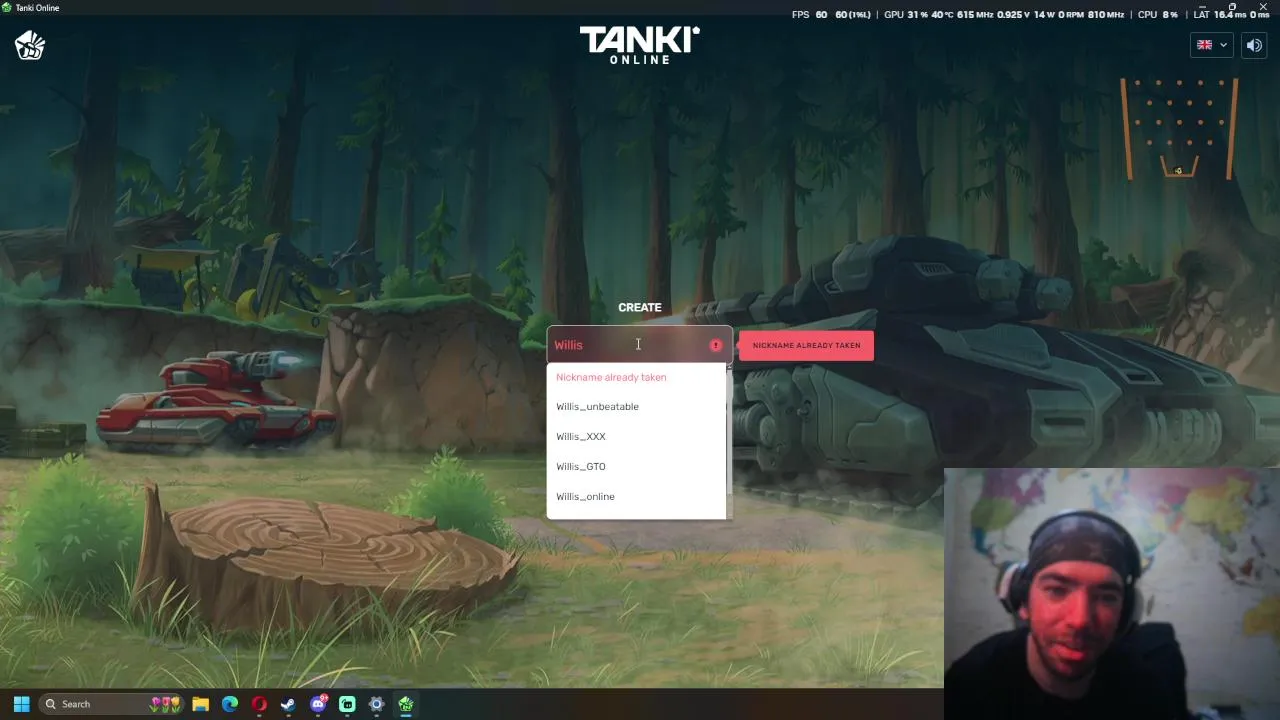Click the Tanki clan logo icon top-left
The width and height of the screenshot is (1280, 720).
(30, 45)
